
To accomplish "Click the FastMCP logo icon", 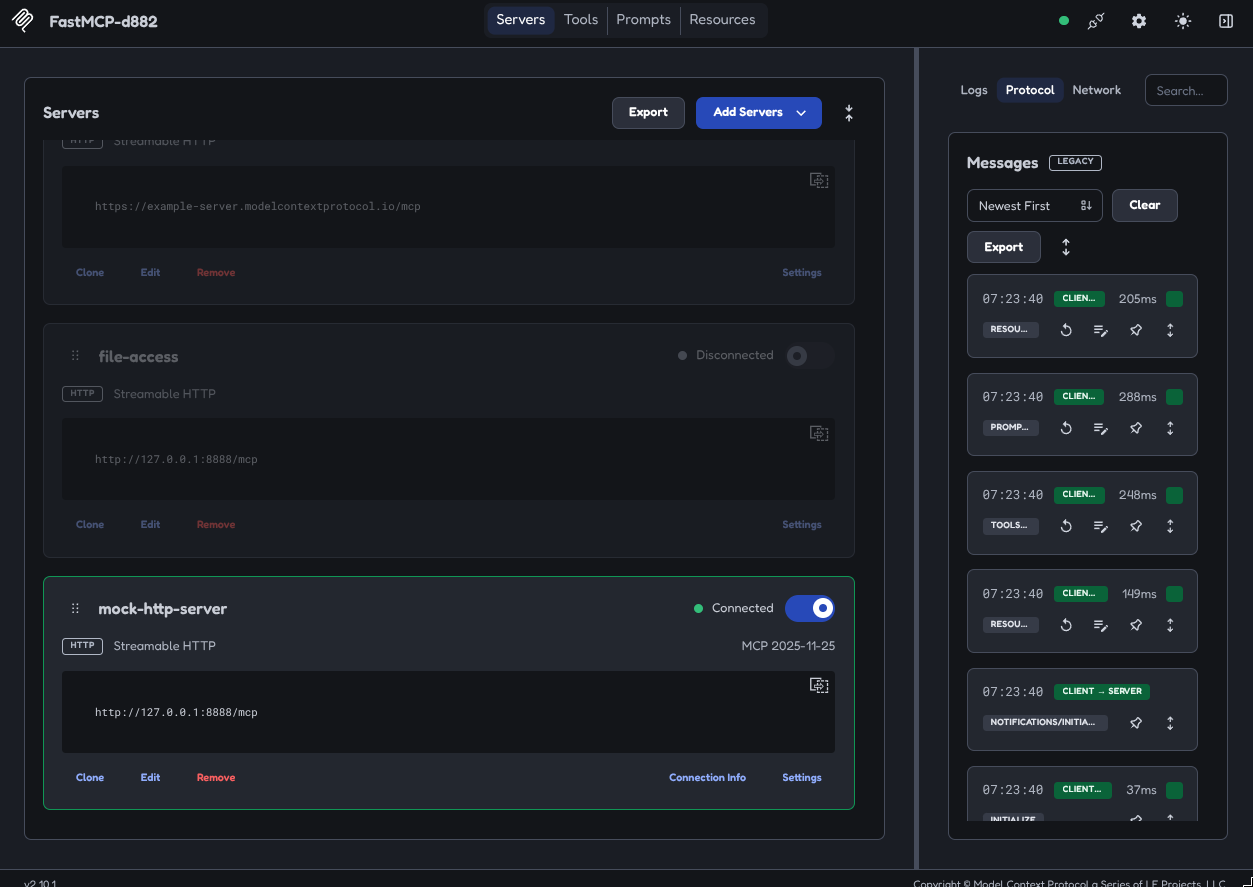I will point(23,21).
